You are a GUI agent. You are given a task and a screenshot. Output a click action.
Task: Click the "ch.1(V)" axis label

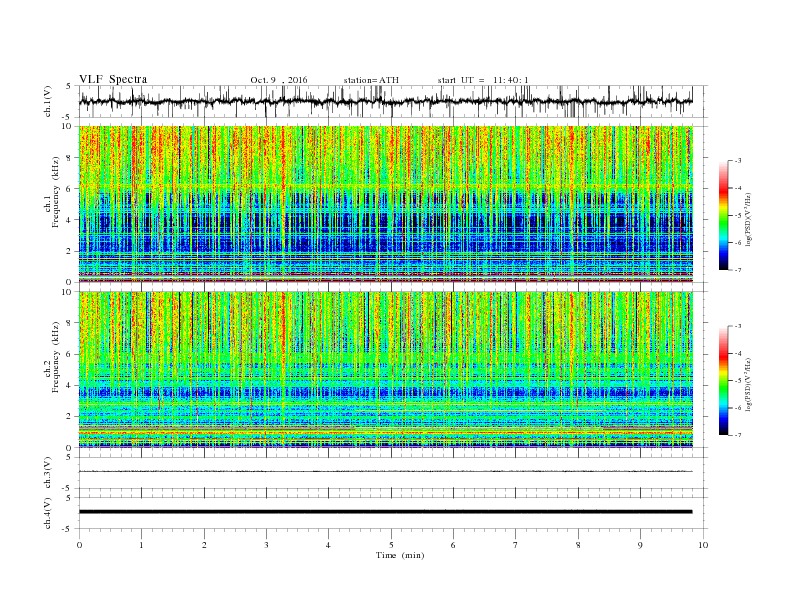point(48,101)
